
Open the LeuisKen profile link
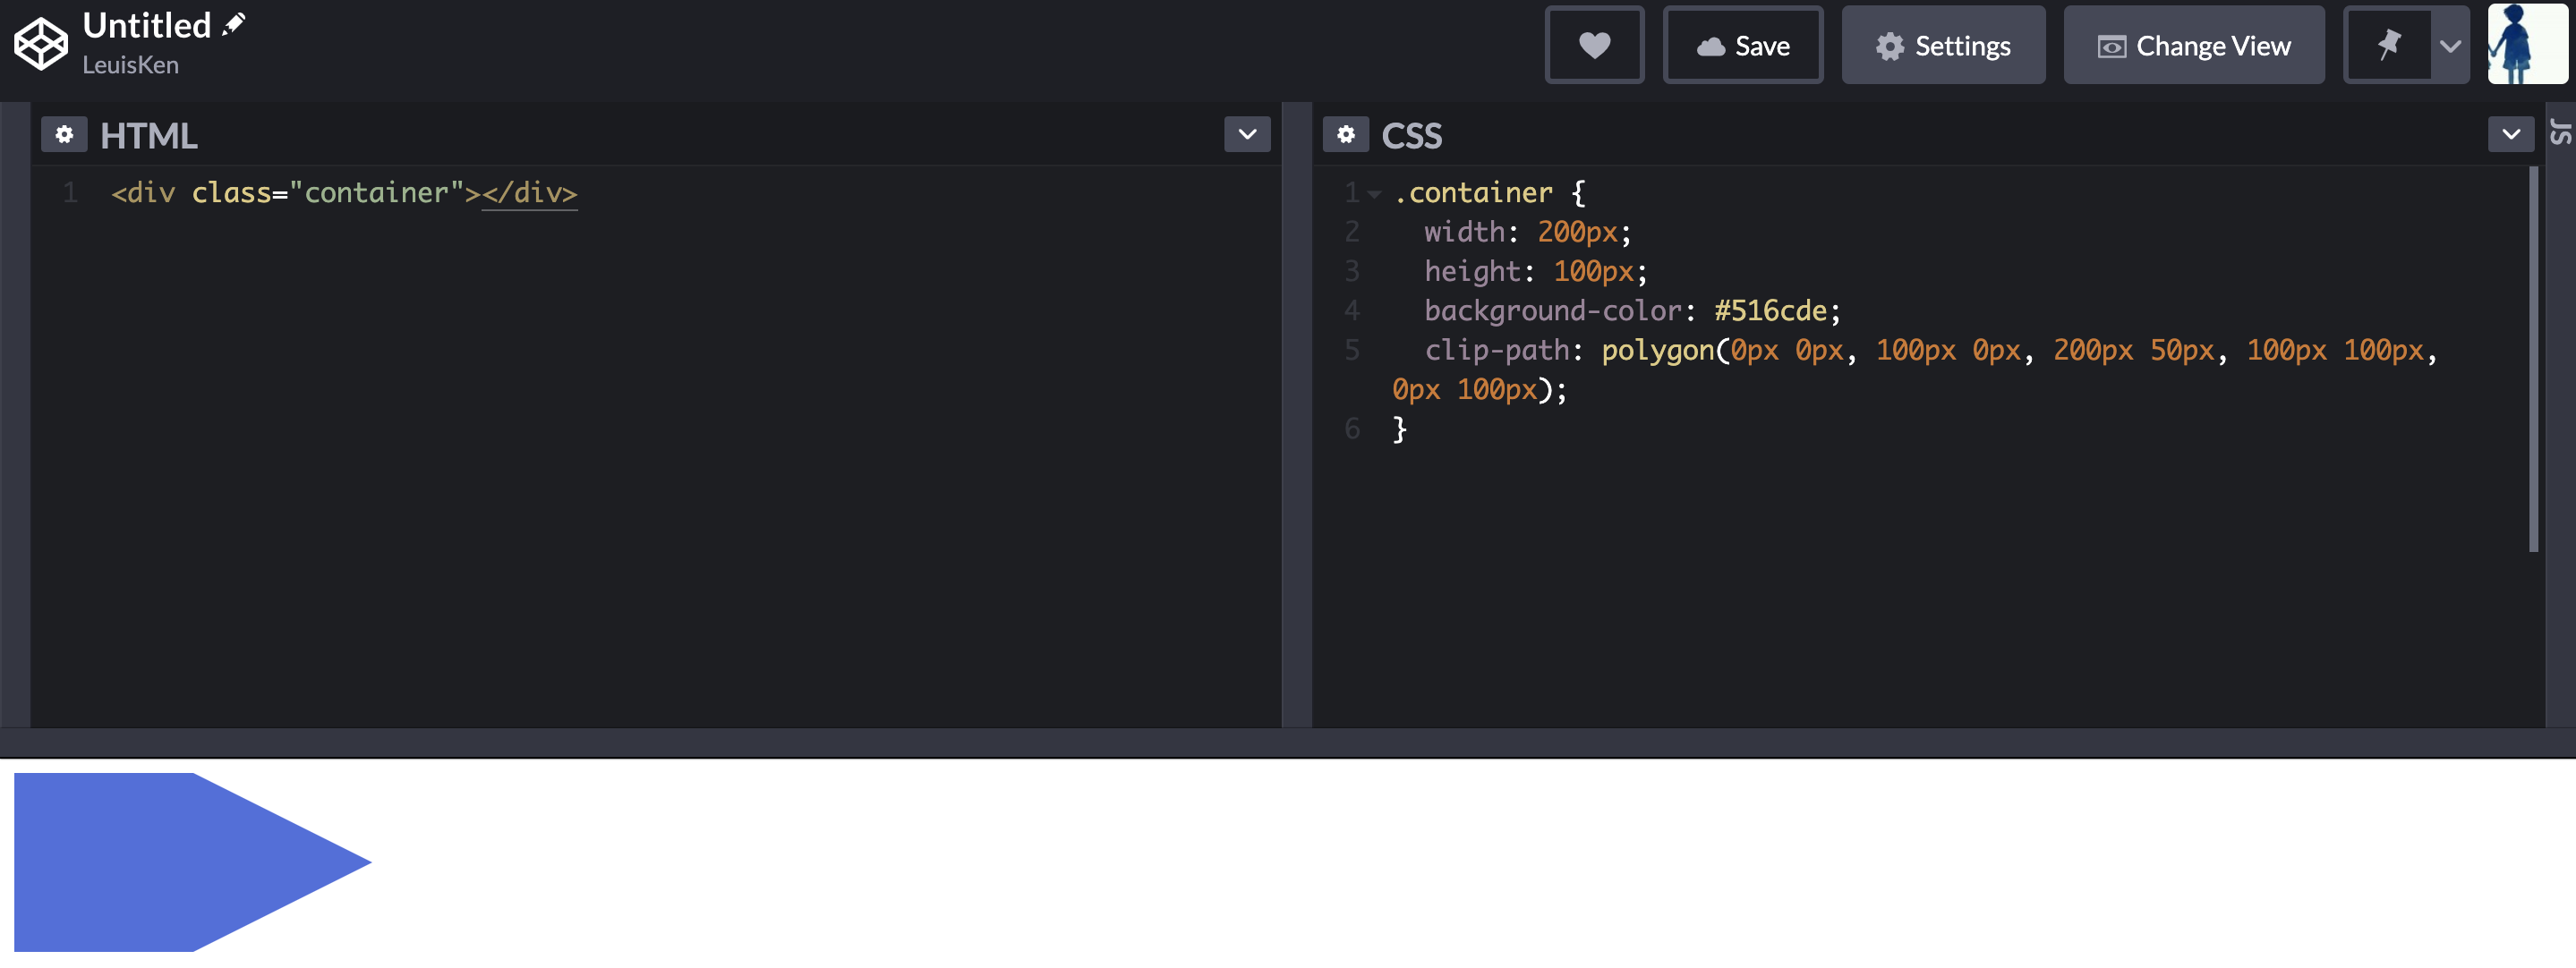pyautogui.click(x=130, y=65)
